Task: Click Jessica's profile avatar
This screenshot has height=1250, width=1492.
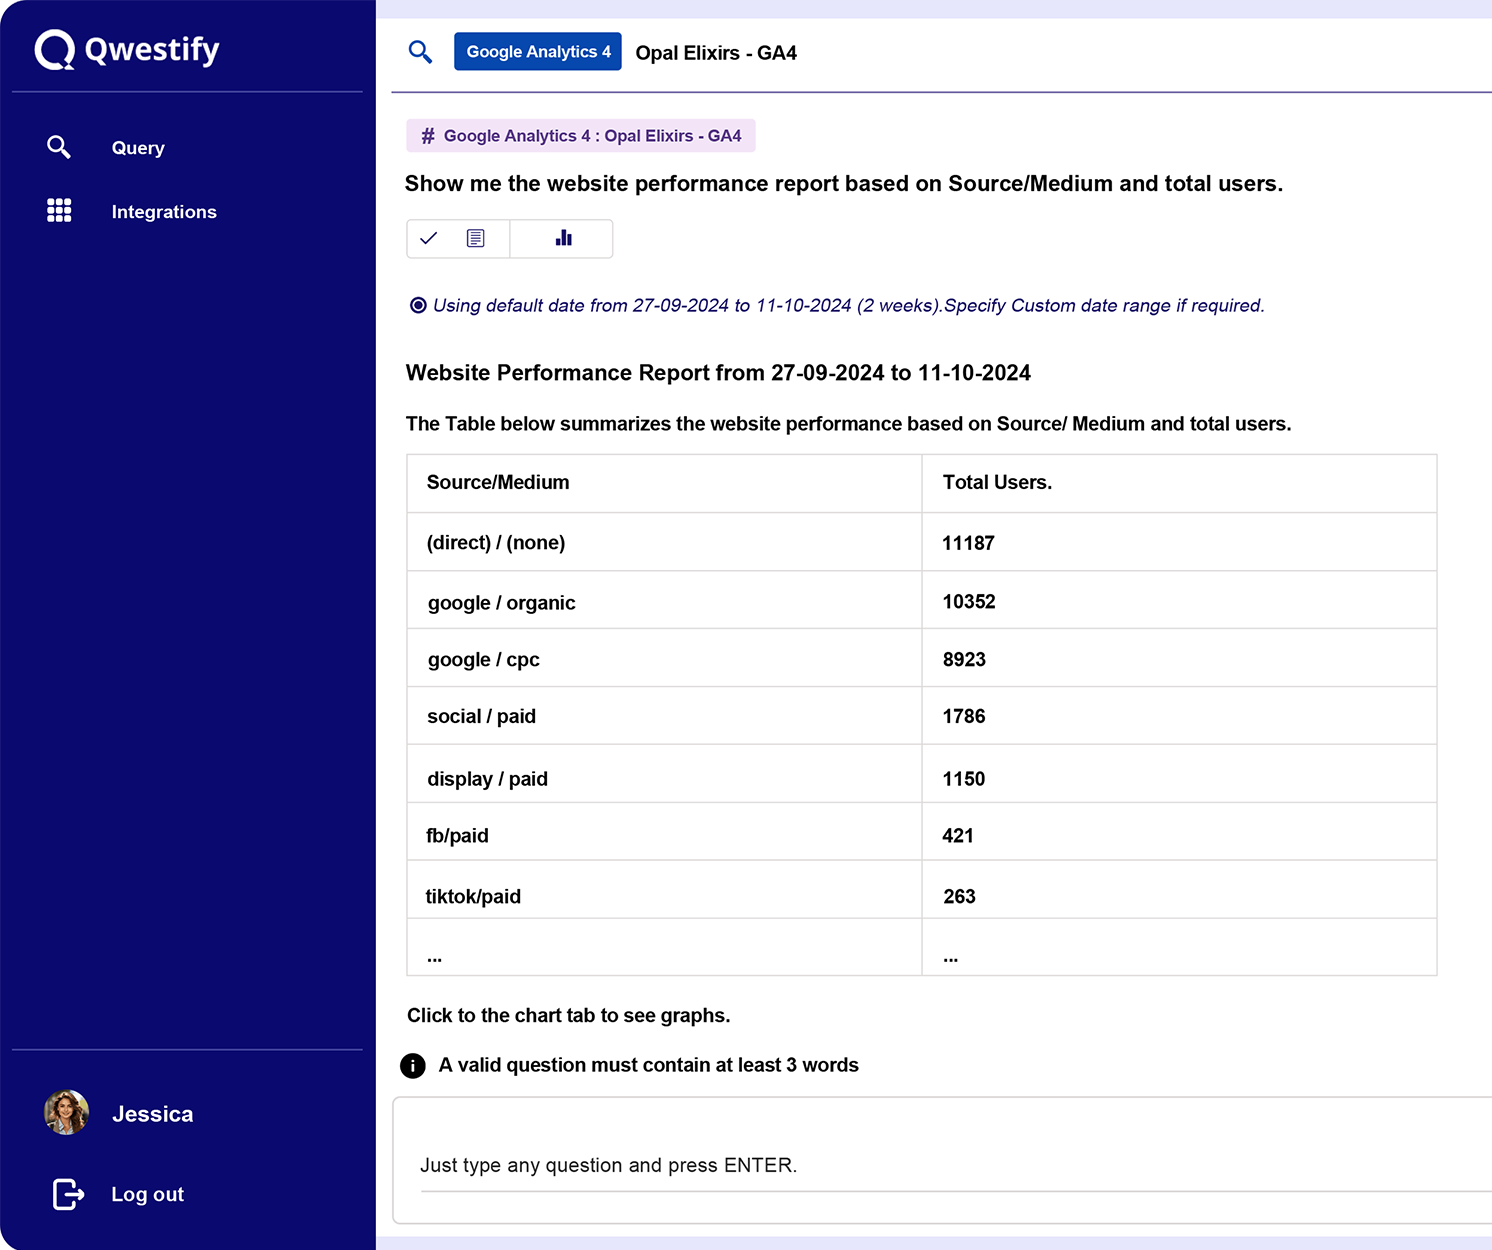Action: 67,1113
